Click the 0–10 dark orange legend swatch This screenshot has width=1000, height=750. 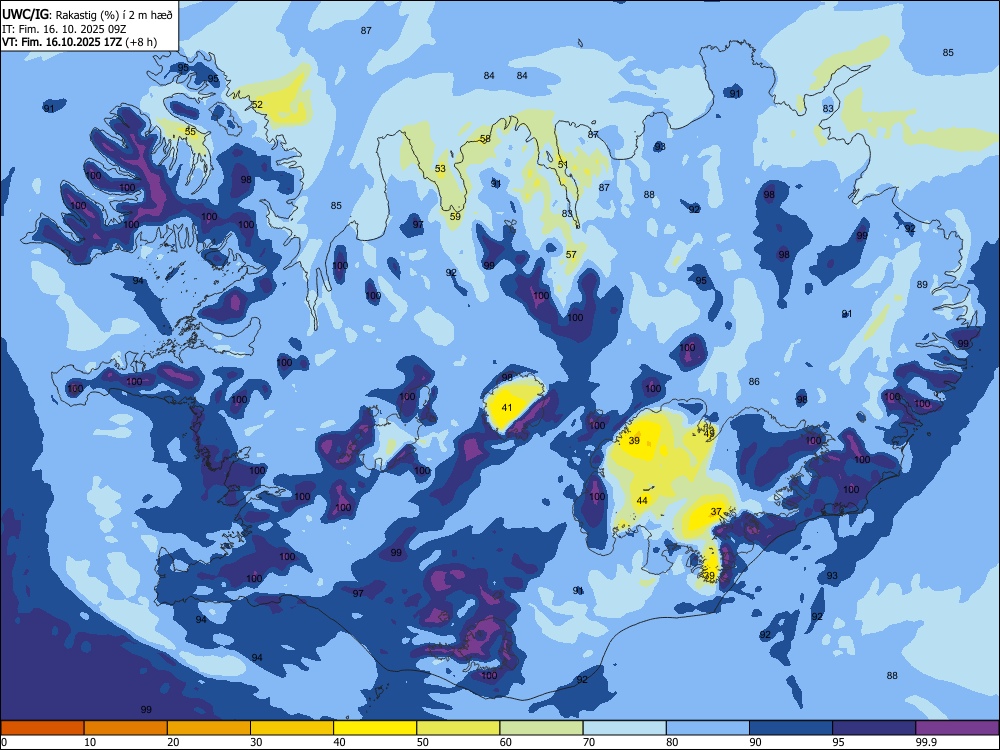42,728
